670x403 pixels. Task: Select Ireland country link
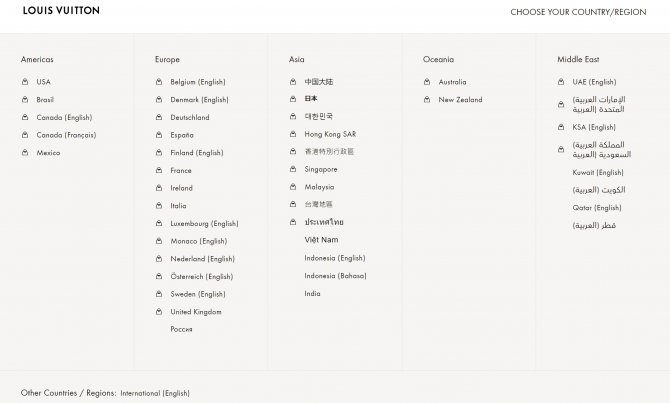pos(182,188)
